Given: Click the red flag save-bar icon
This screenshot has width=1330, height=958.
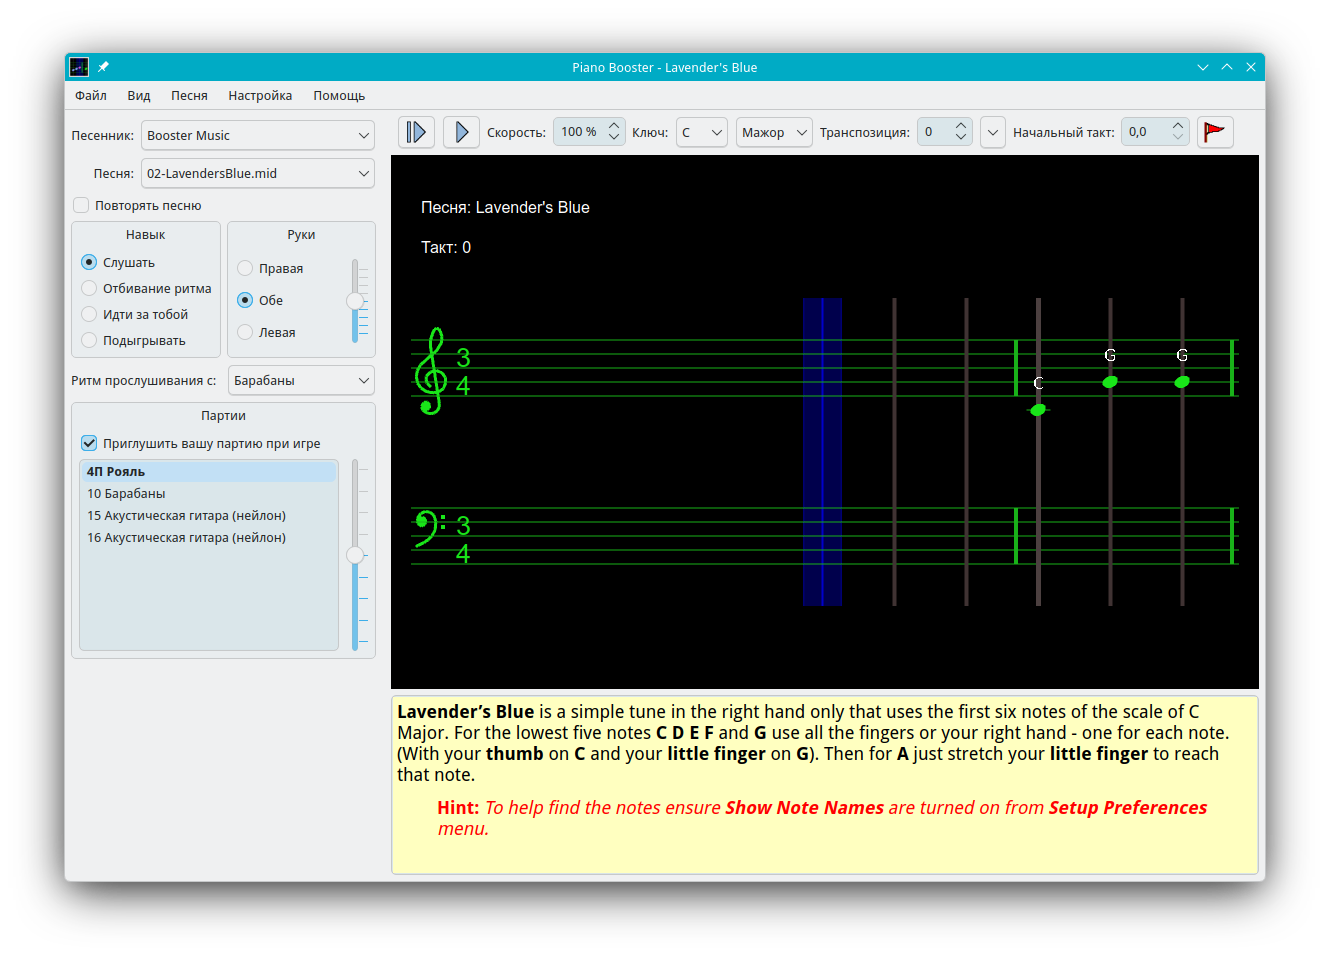Looking at the screenshot, I should tap(1214, 132).
